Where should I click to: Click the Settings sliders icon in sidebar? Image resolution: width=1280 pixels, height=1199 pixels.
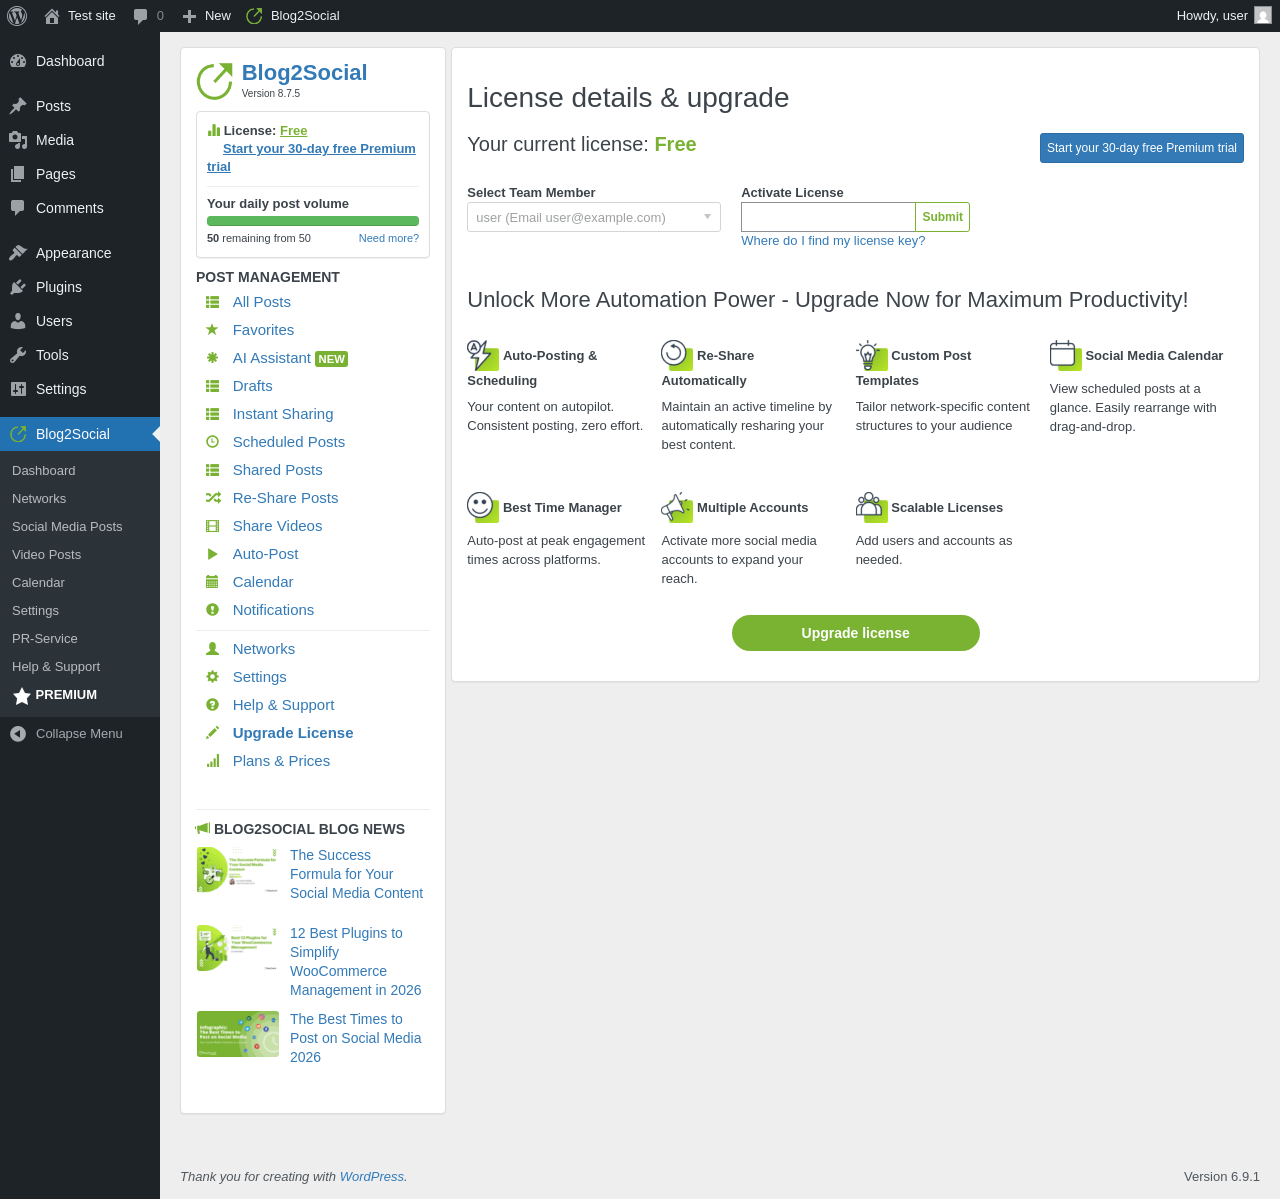(18, 389)
